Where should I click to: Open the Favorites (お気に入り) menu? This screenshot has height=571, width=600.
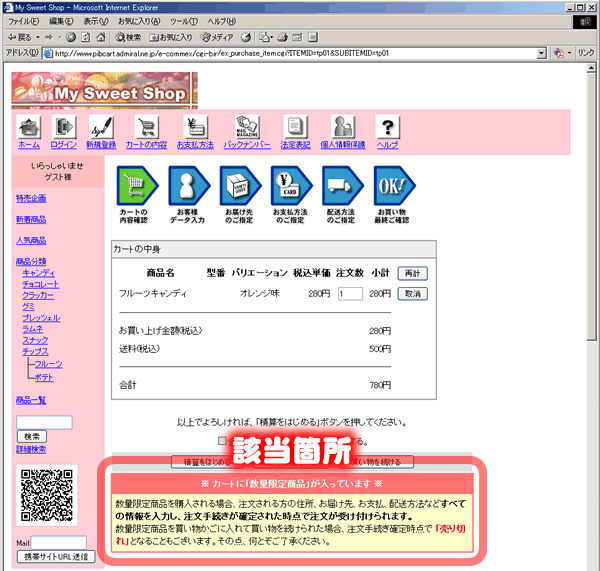(139, 21)
